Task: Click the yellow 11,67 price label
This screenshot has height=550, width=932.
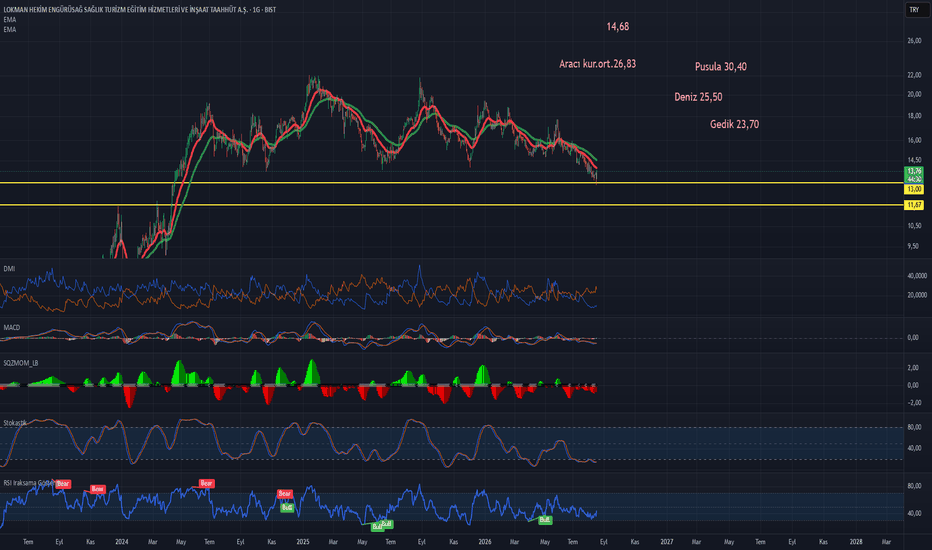Action: point(914,205)
